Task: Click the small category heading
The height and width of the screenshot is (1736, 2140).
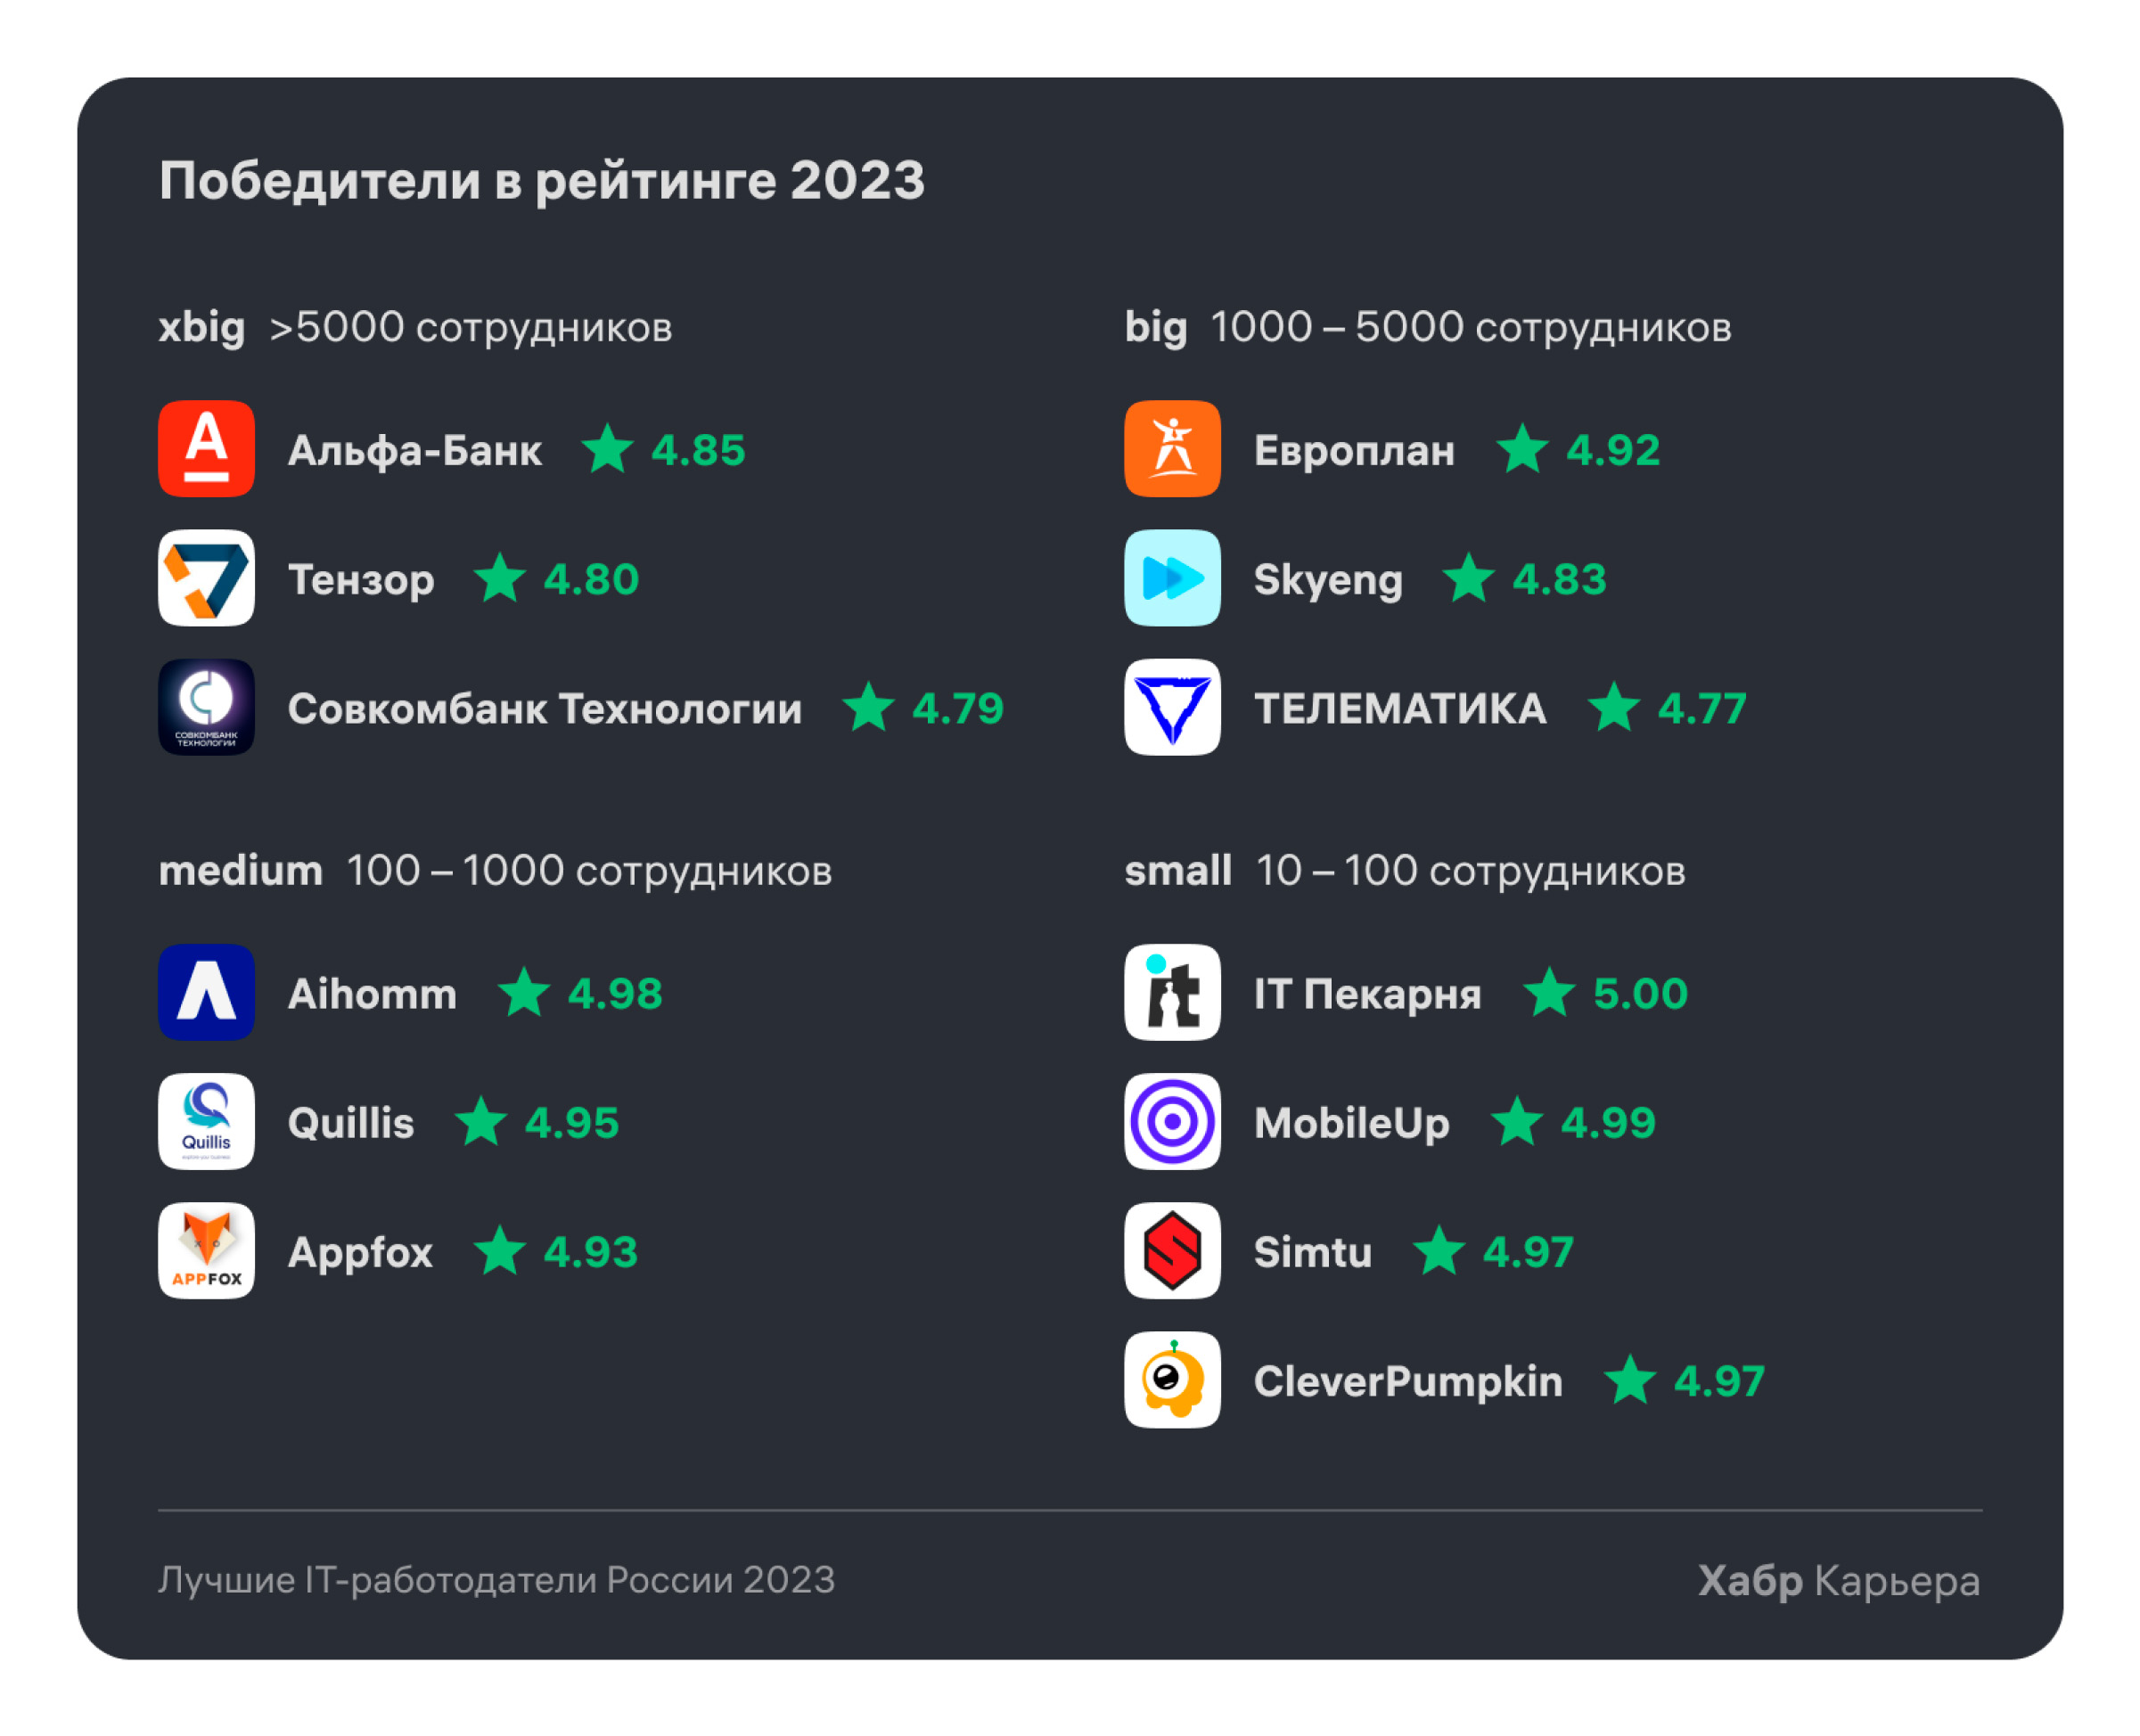Action: tap(1177, 871)
